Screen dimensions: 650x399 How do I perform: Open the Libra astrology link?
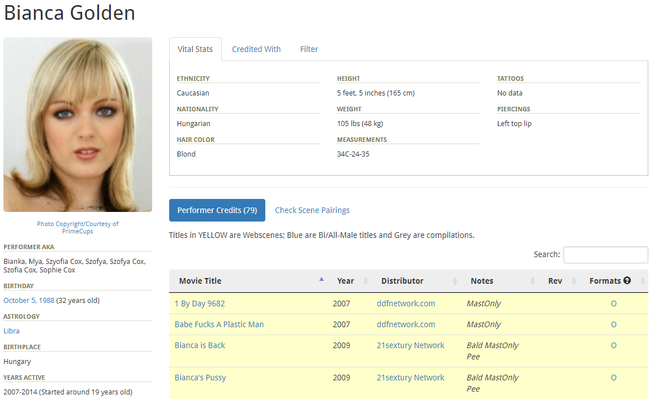pos(11,331)
